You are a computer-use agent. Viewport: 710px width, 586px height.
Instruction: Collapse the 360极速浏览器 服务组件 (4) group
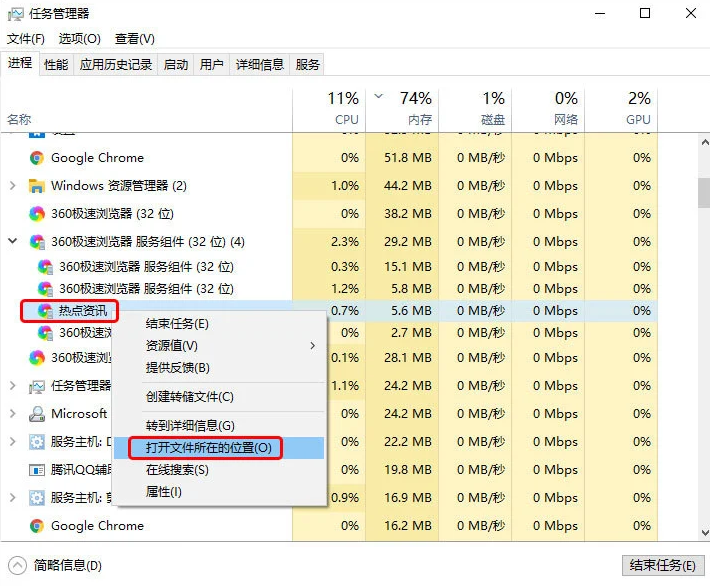pos(13,242)
